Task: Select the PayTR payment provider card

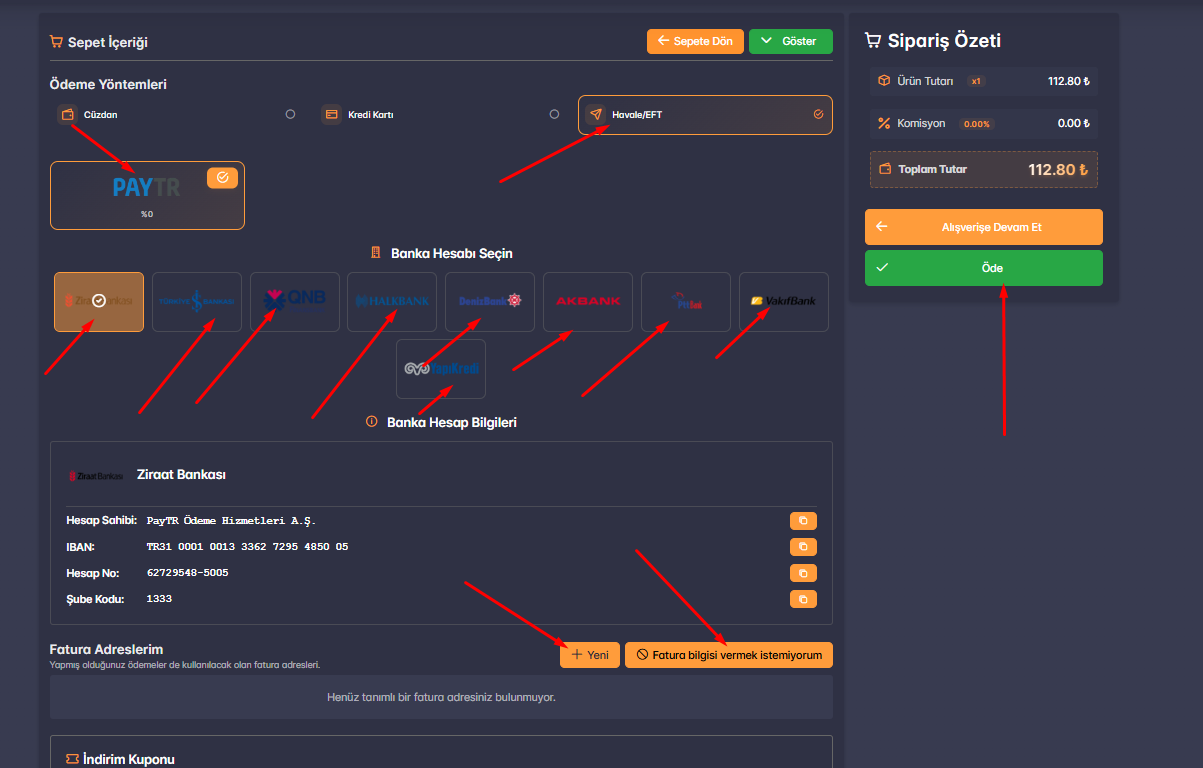Action: pos(147,195)
